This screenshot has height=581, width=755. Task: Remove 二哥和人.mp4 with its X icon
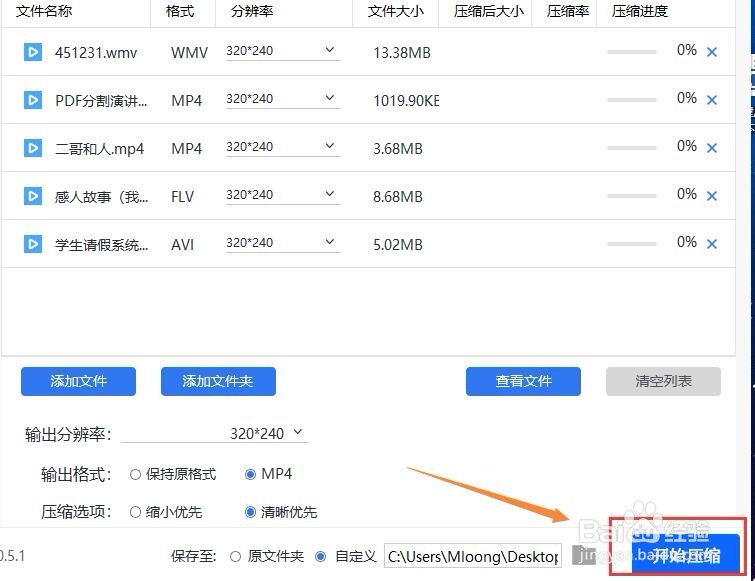[x=712, y=148]
